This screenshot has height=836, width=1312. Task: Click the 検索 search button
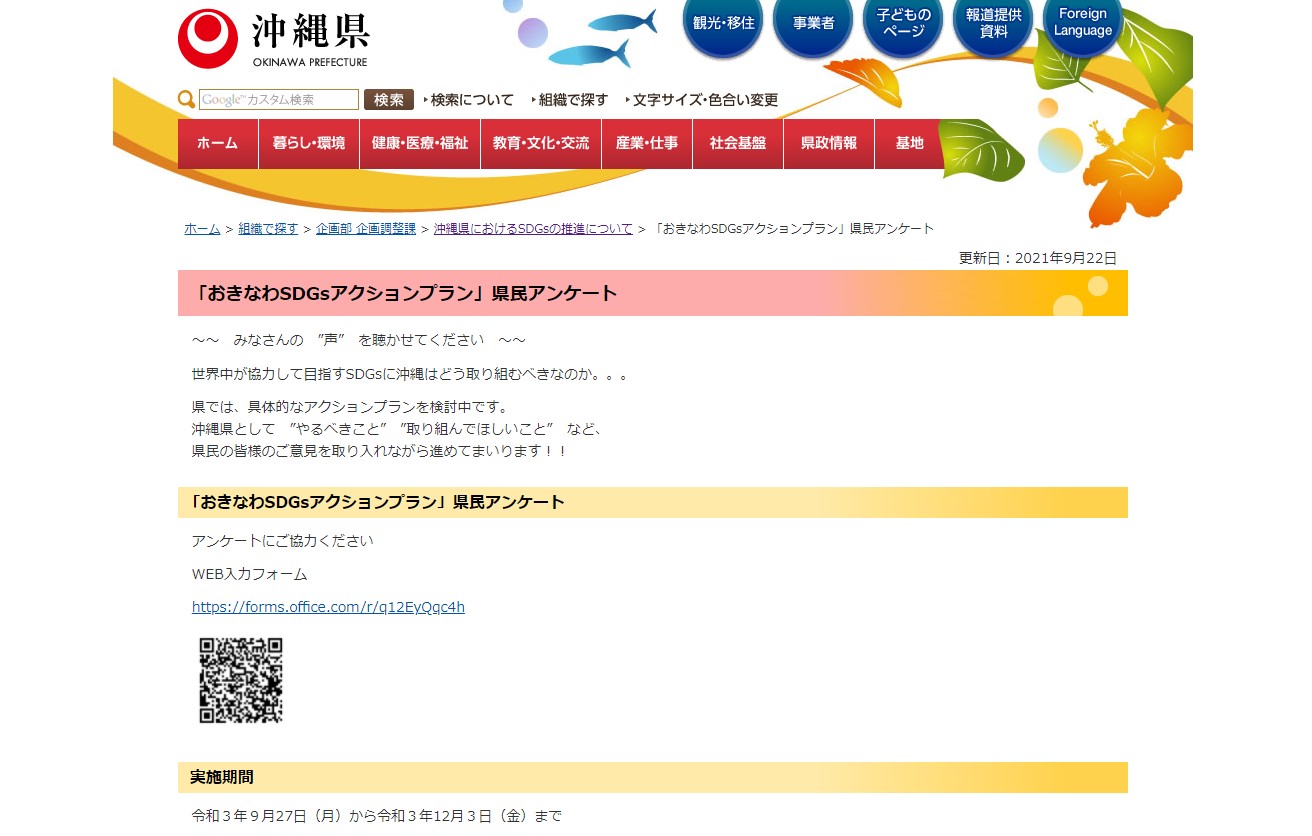point(388,99)
